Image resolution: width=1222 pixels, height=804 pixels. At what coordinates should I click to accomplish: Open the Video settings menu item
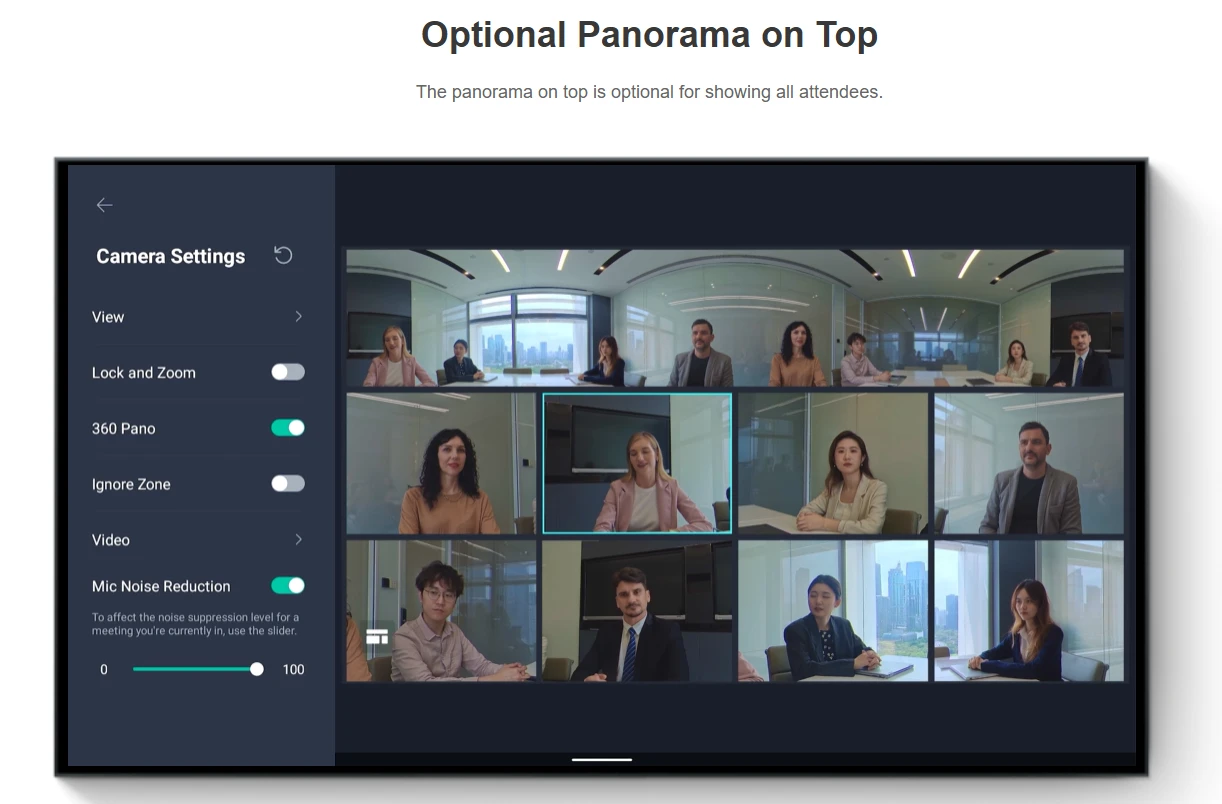111,540
